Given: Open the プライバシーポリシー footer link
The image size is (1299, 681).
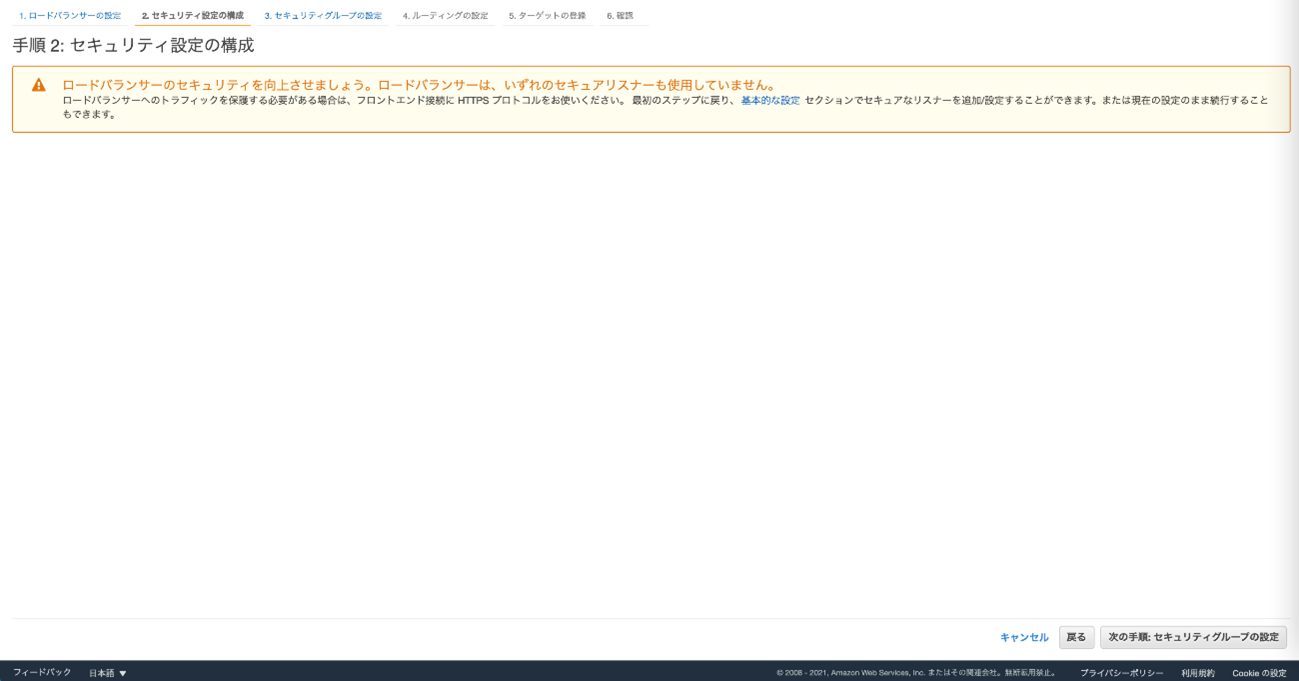Looking at the screenshot, I should point(1121,673).
